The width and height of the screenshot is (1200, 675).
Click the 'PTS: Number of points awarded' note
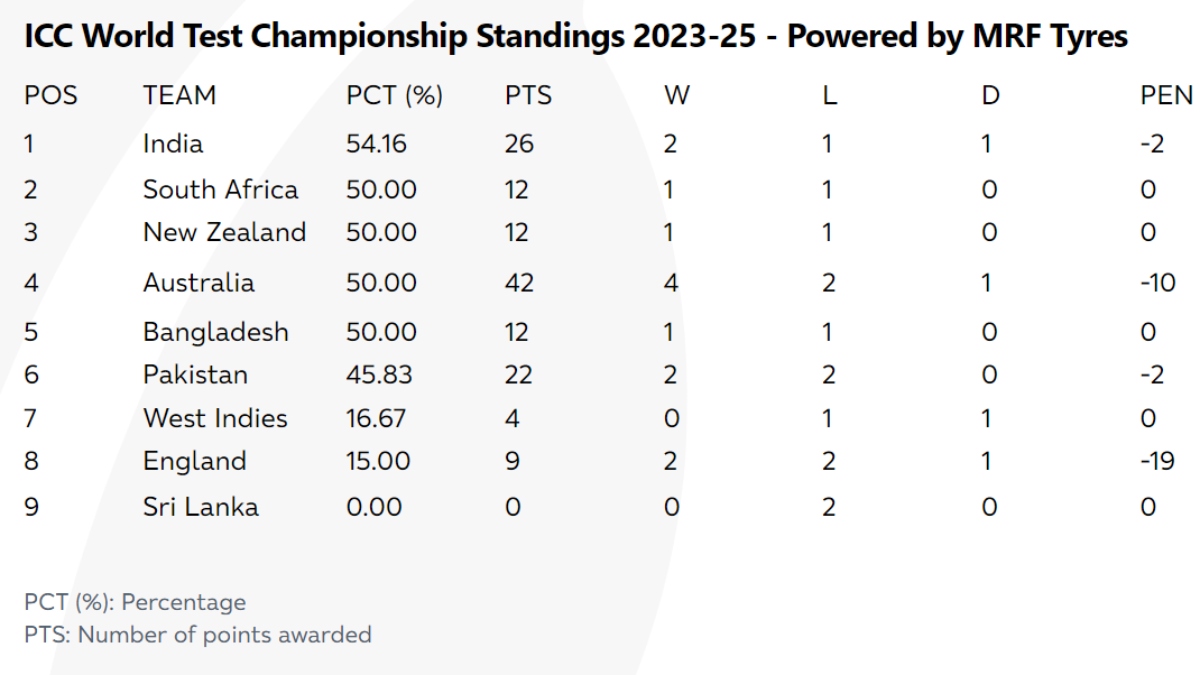pyautogui.click(x=198, y=634)
